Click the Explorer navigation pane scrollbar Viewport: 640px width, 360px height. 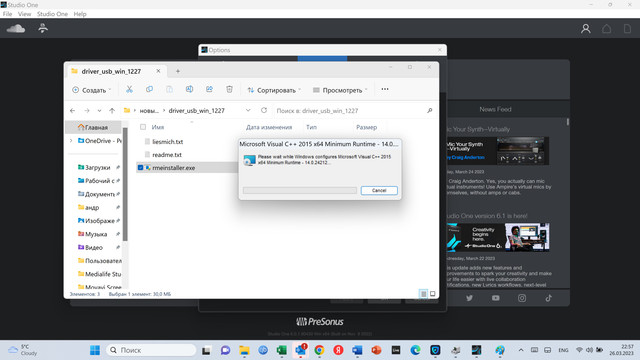[125, 184]
